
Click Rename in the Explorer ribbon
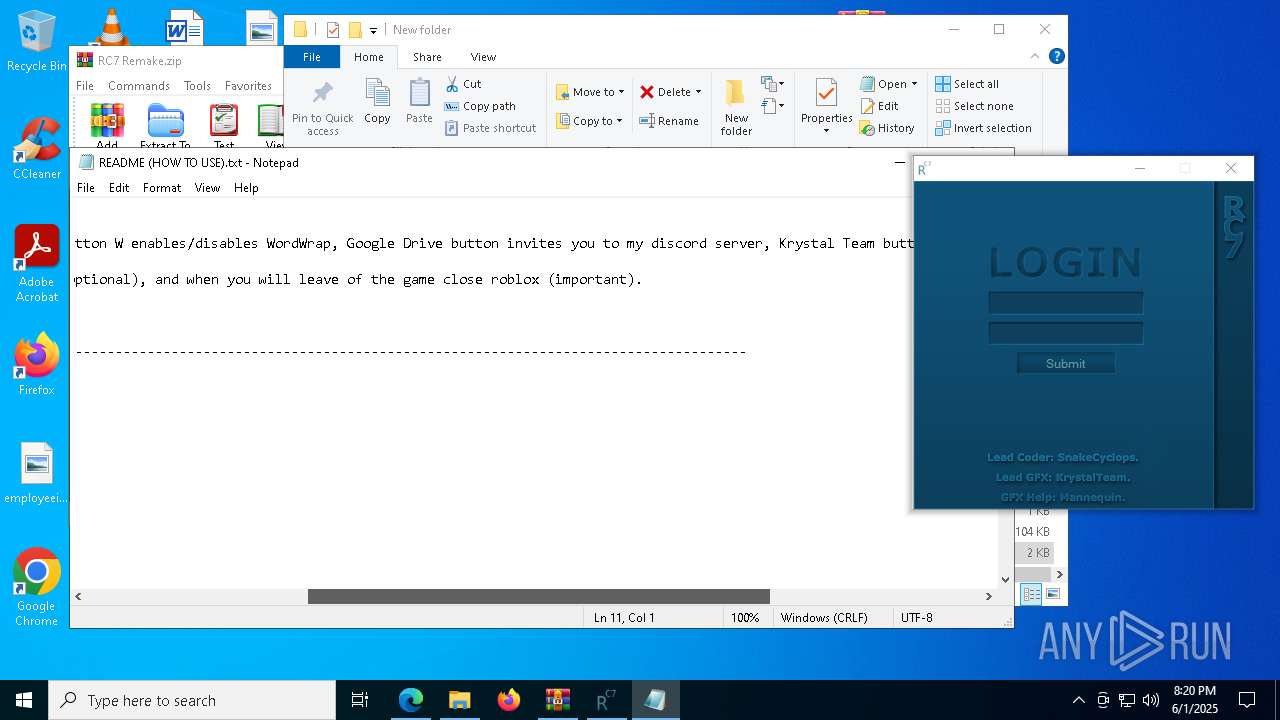(x=669, y=121)
